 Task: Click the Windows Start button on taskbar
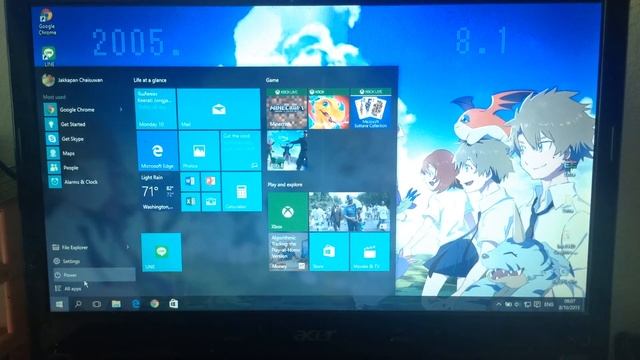[x=59, y=304]
